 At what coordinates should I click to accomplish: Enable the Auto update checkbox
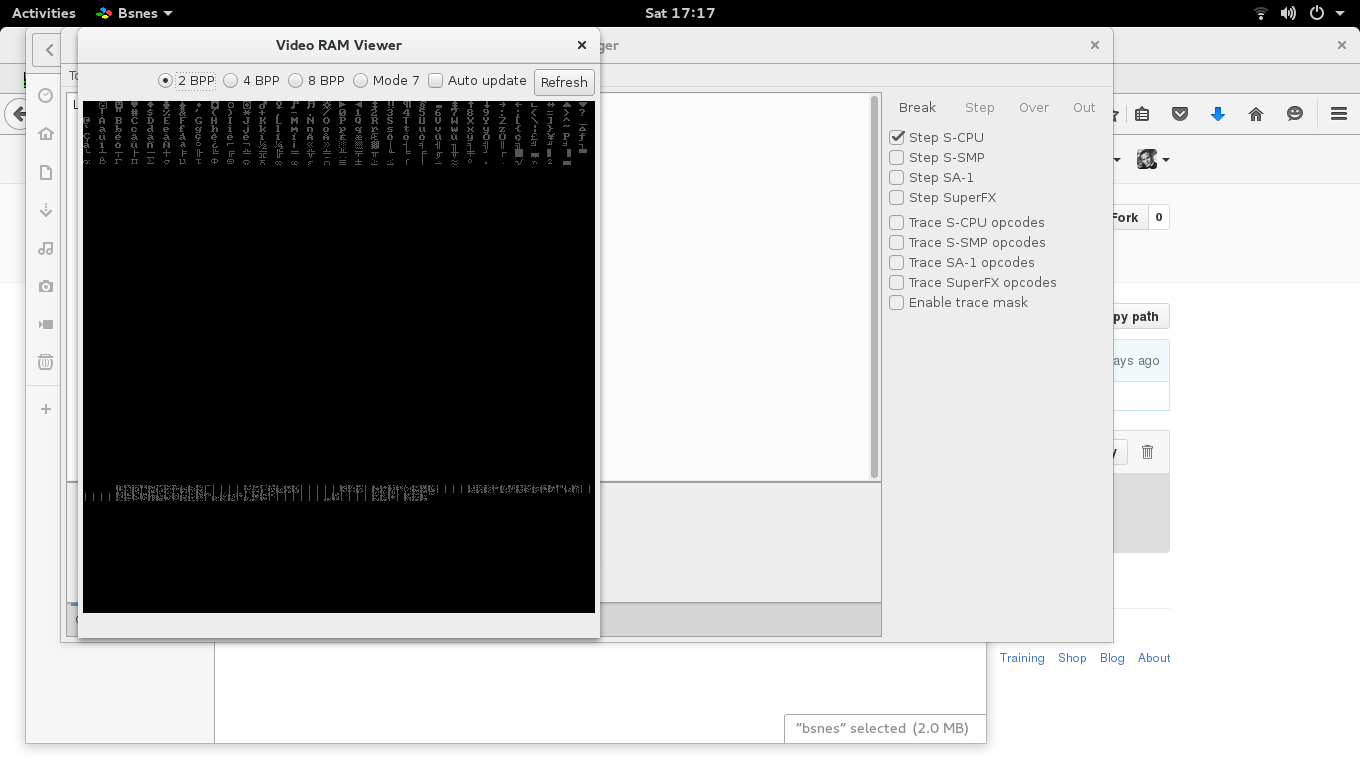(477, 81)
